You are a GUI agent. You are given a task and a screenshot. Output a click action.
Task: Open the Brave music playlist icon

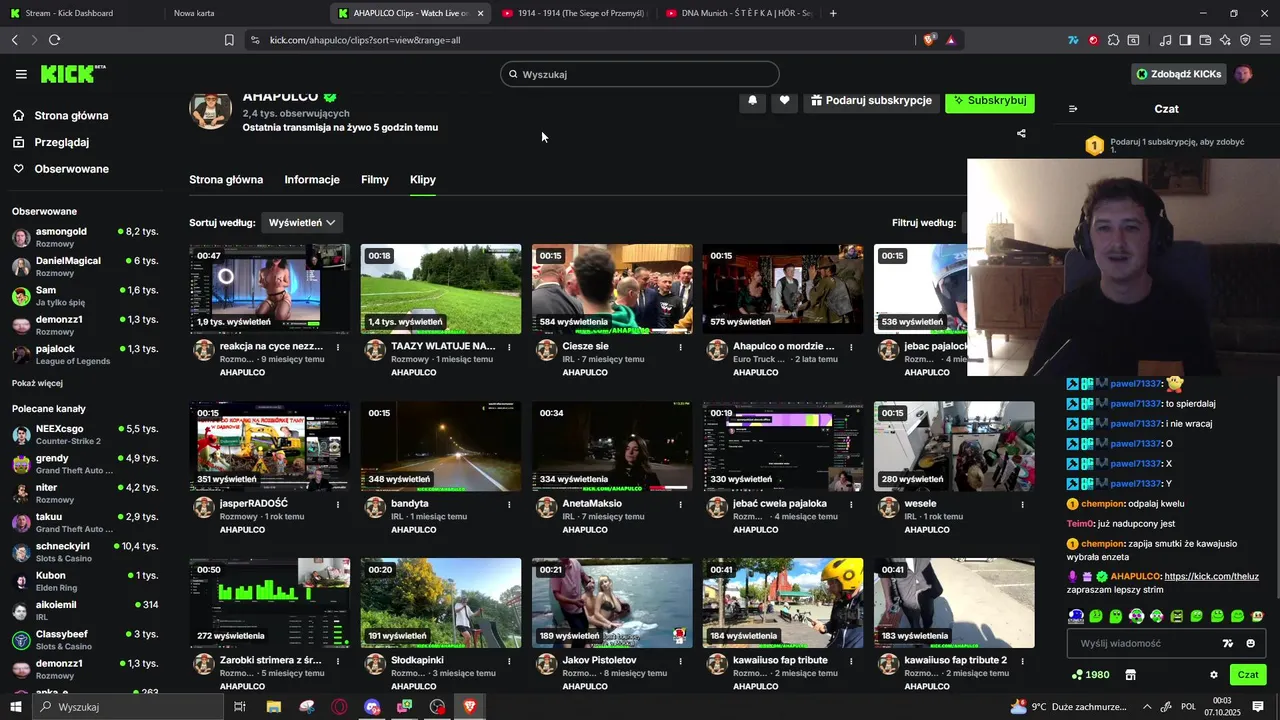(x=1165, y=40)
